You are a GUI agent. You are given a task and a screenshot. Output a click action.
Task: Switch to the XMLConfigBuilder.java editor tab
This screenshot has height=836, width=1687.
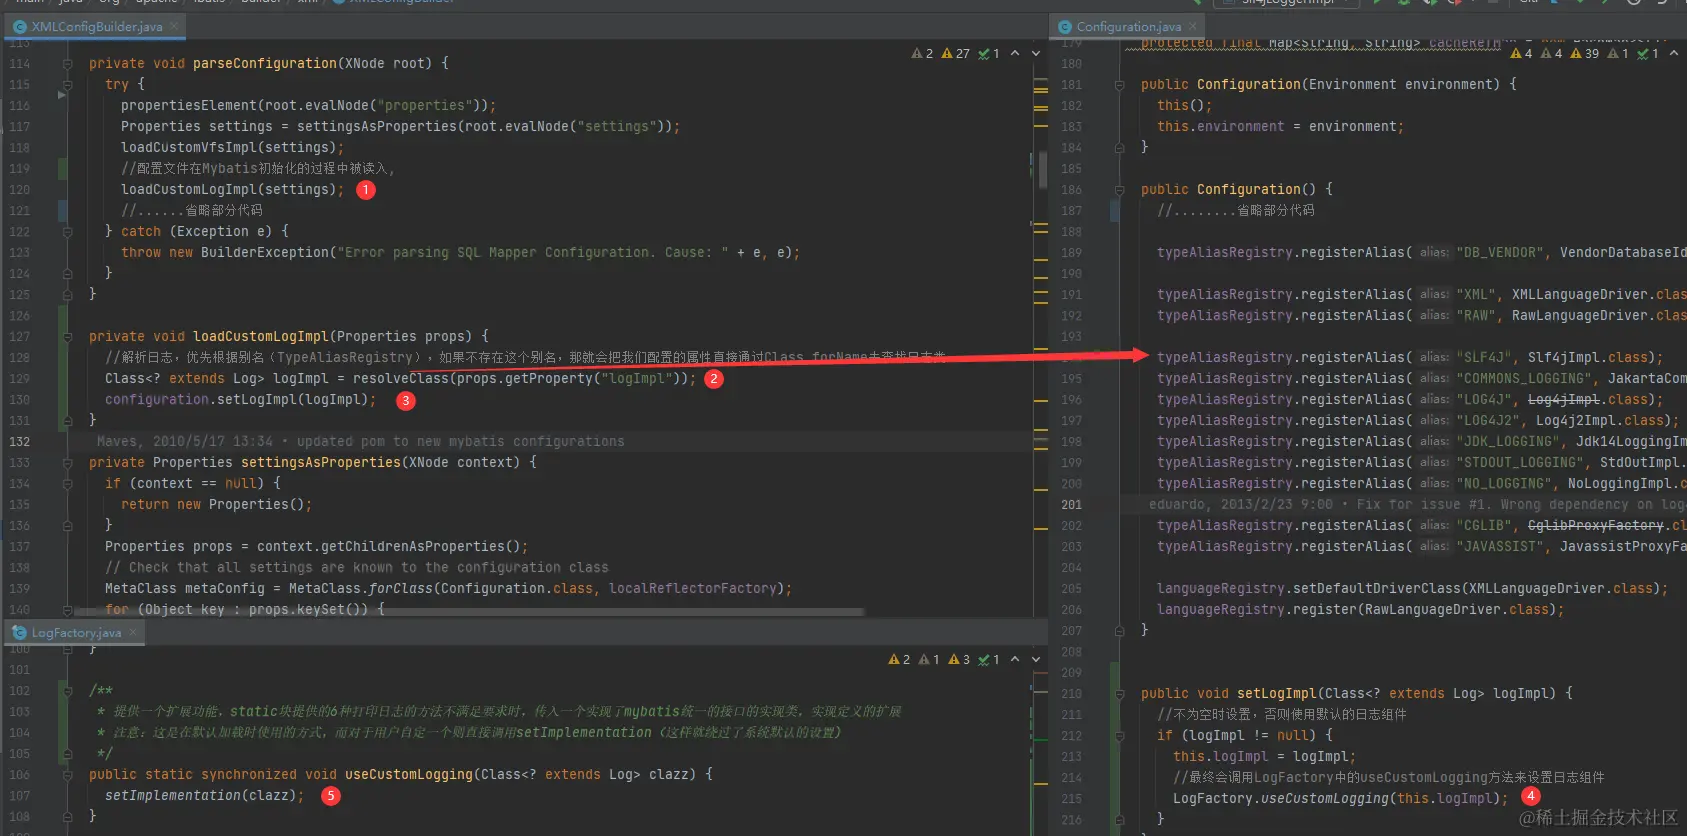[x=97, y=26]
